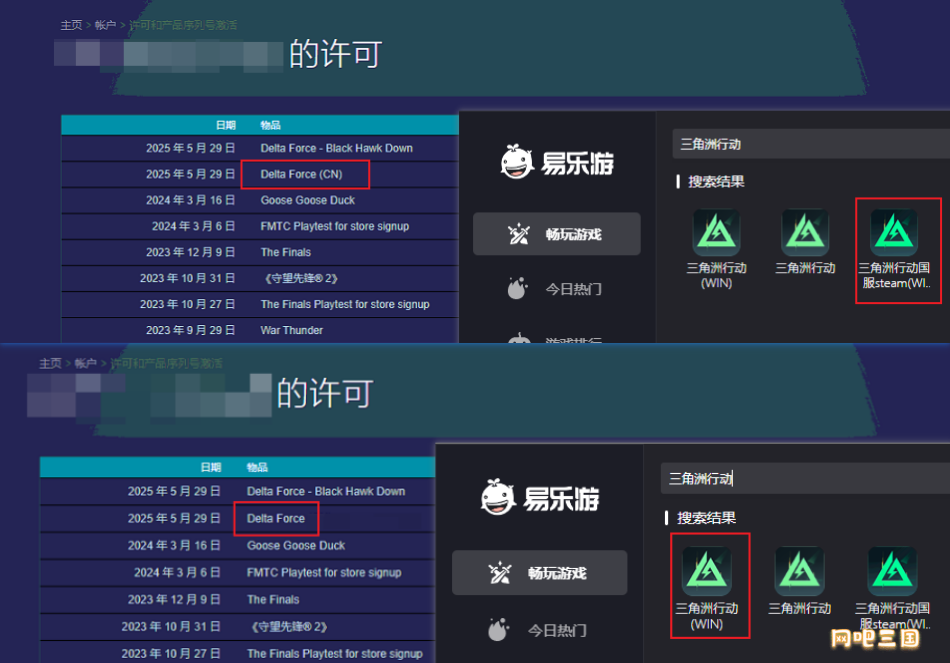
Task: Click 日期 column header in upper license table
Action: point(225,125)
